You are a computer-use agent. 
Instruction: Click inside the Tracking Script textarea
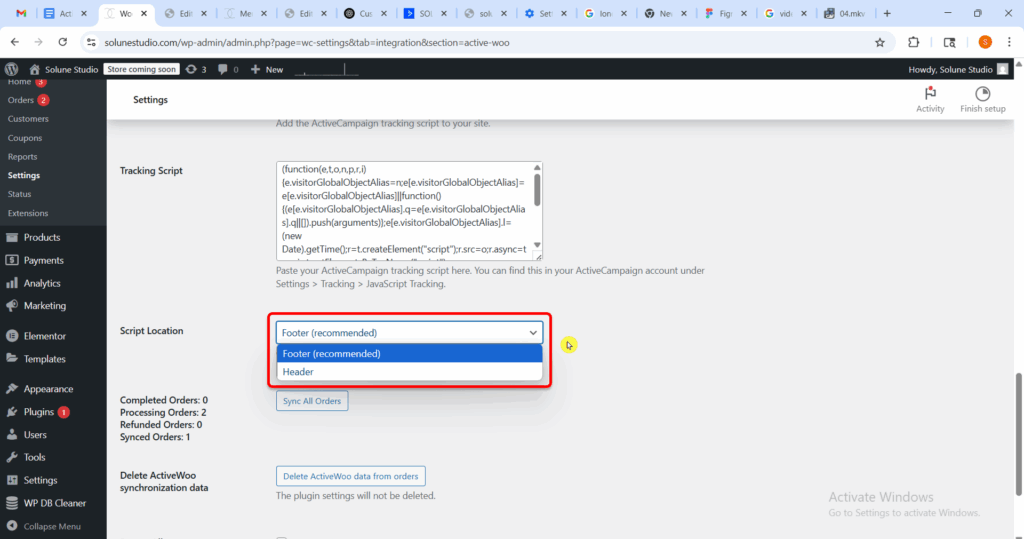coord(404,210)
